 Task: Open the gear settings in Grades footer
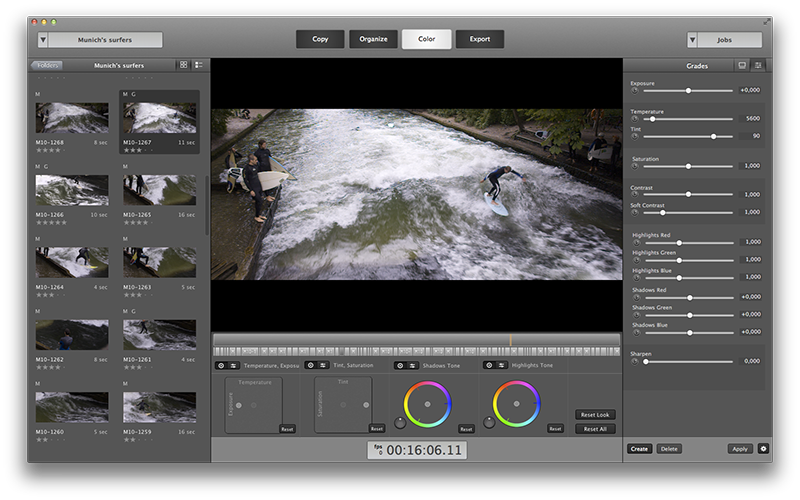click(763, 449)
